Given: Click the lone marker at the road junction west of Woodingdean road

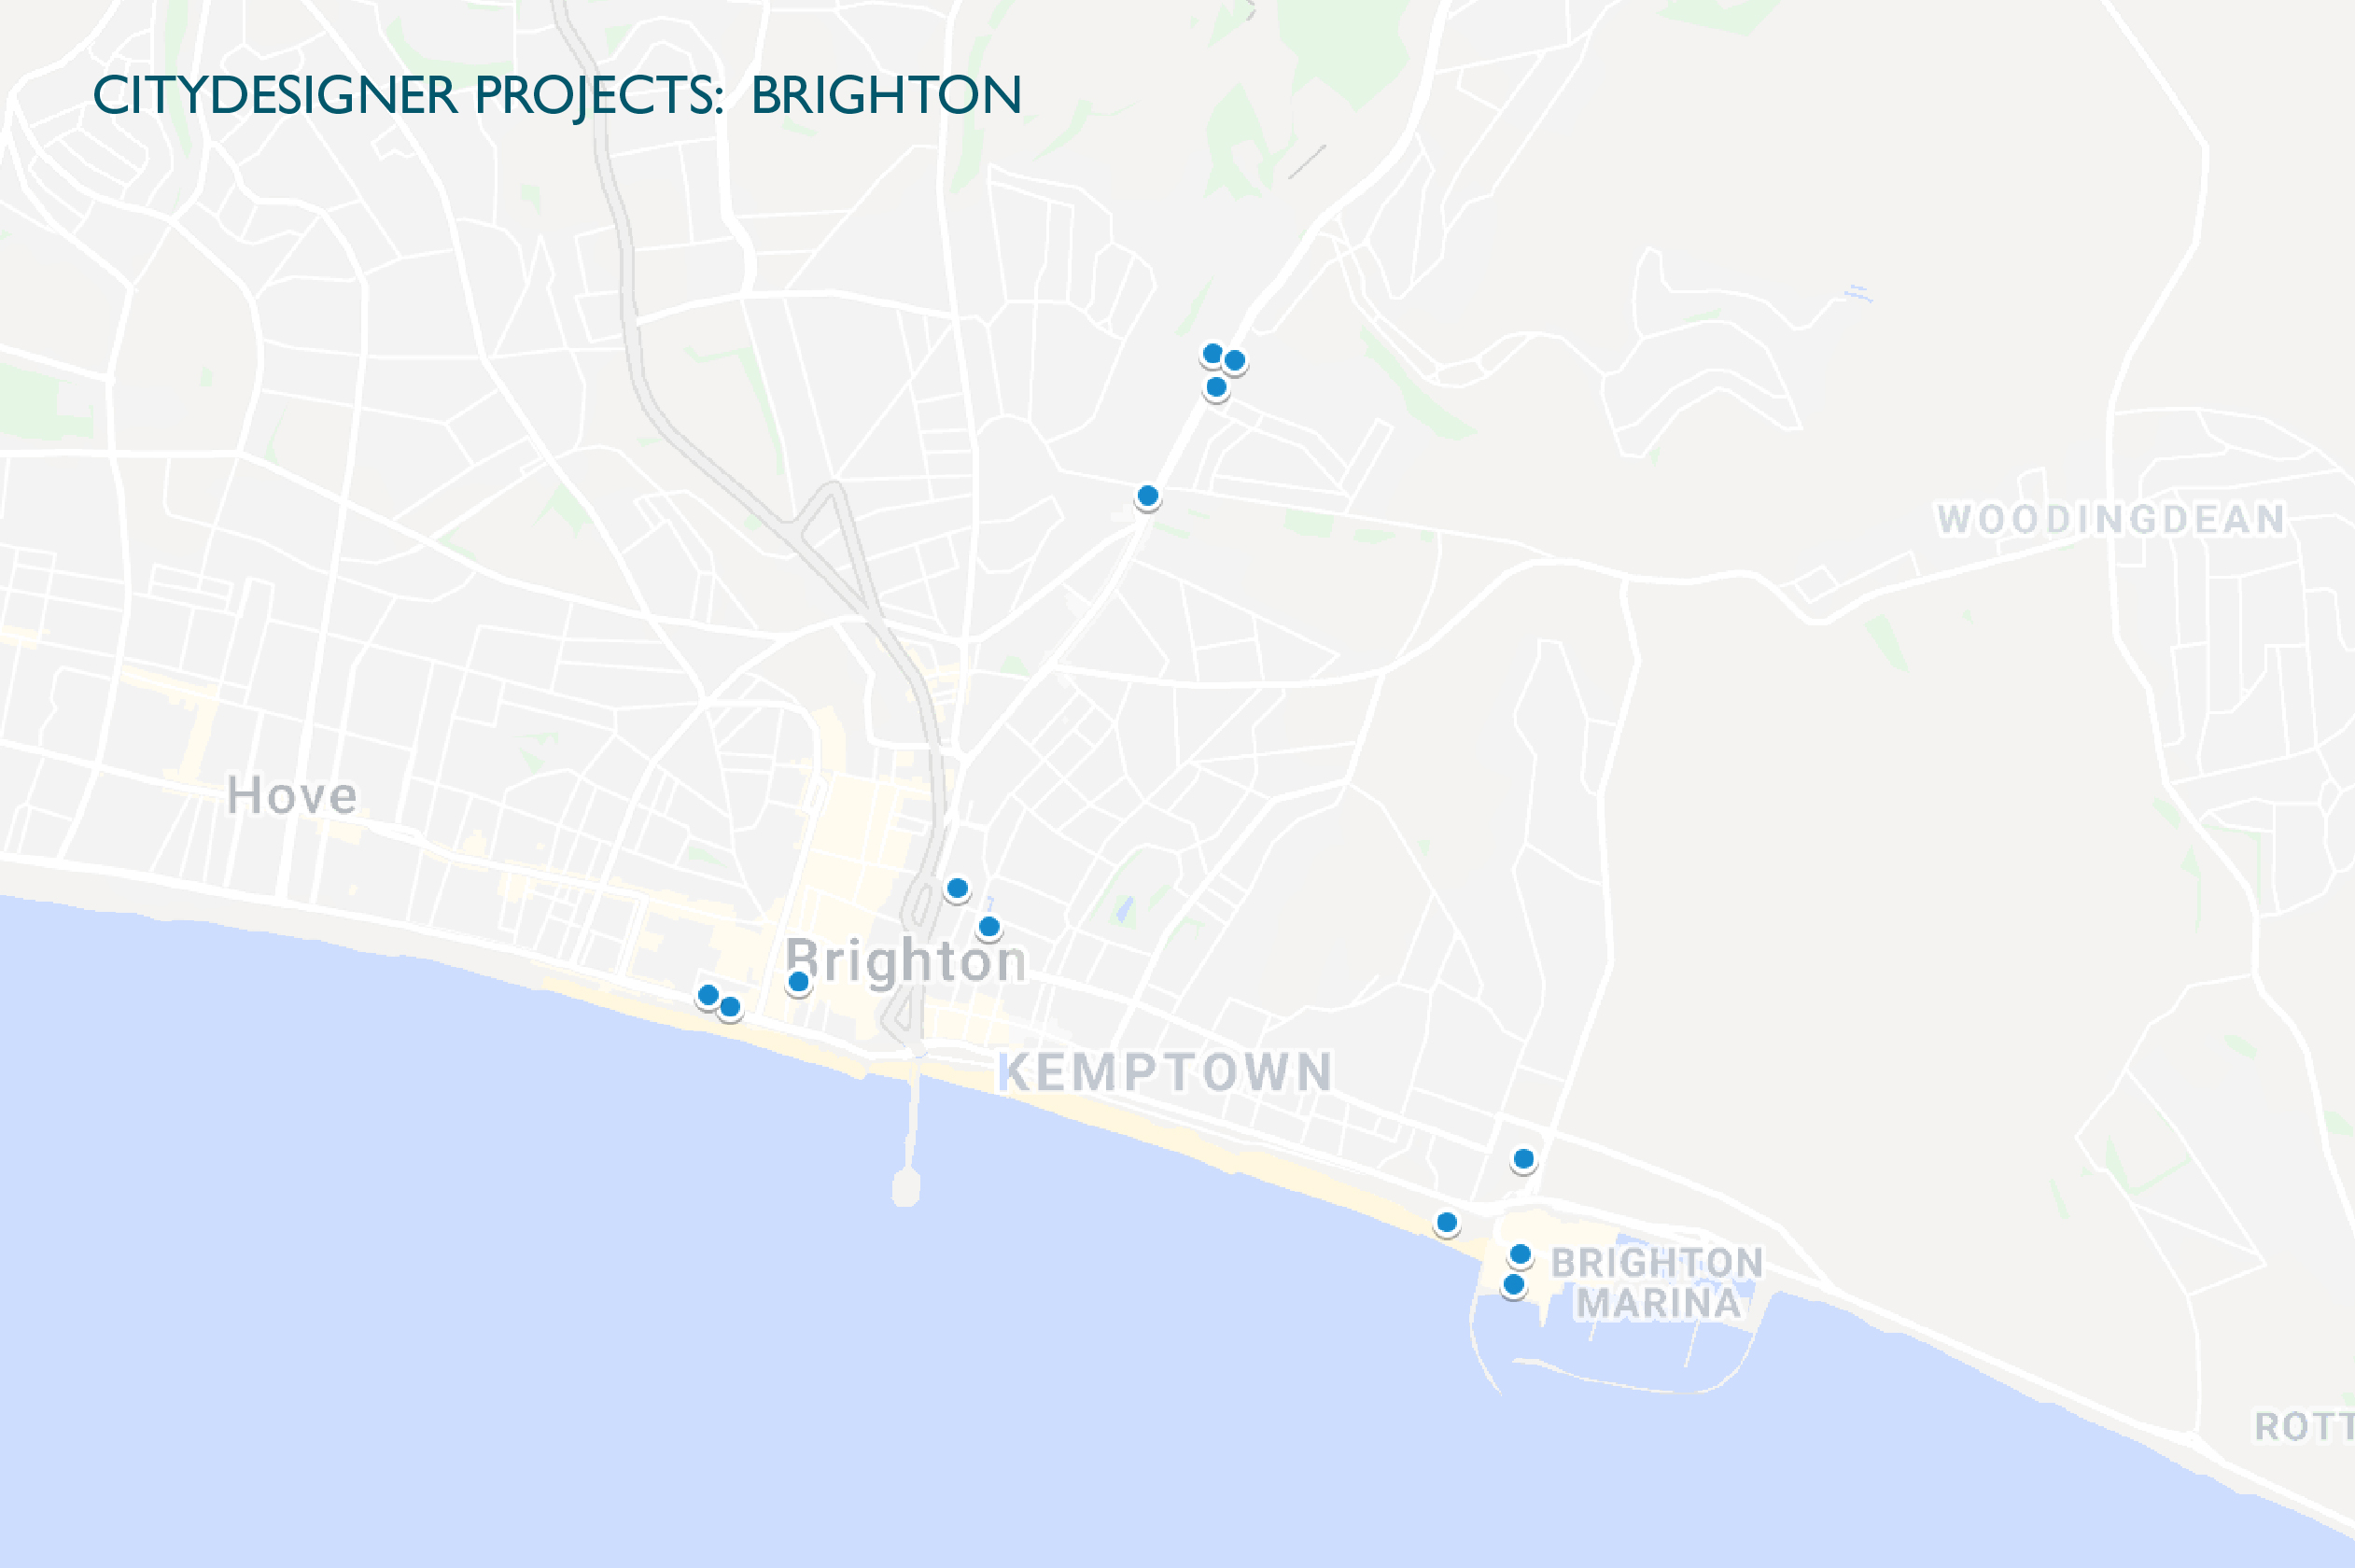Looking at the screenshot, I should (x=1148, y=496).
